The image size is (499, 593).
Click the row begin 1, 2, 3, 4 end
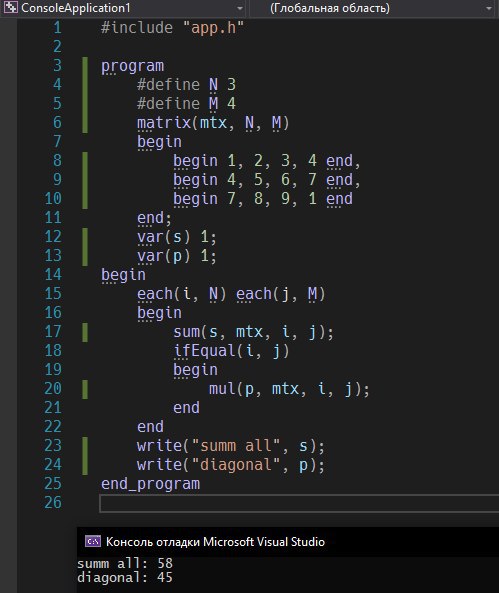(267, 161)
